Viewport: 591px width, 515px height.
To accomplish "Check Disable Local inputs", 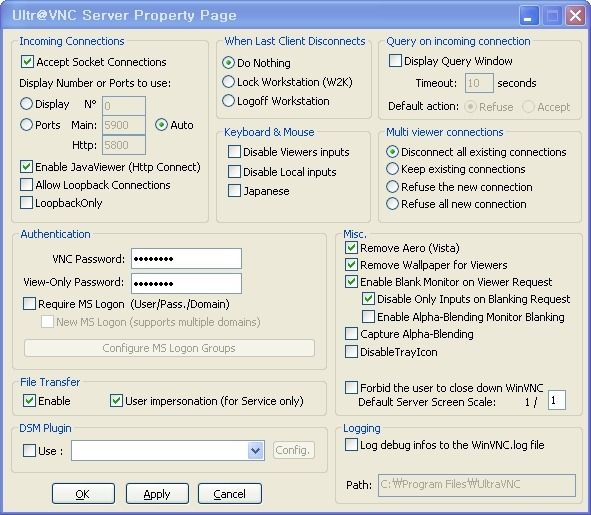I will pyautogui.click(x=234, y=172).
